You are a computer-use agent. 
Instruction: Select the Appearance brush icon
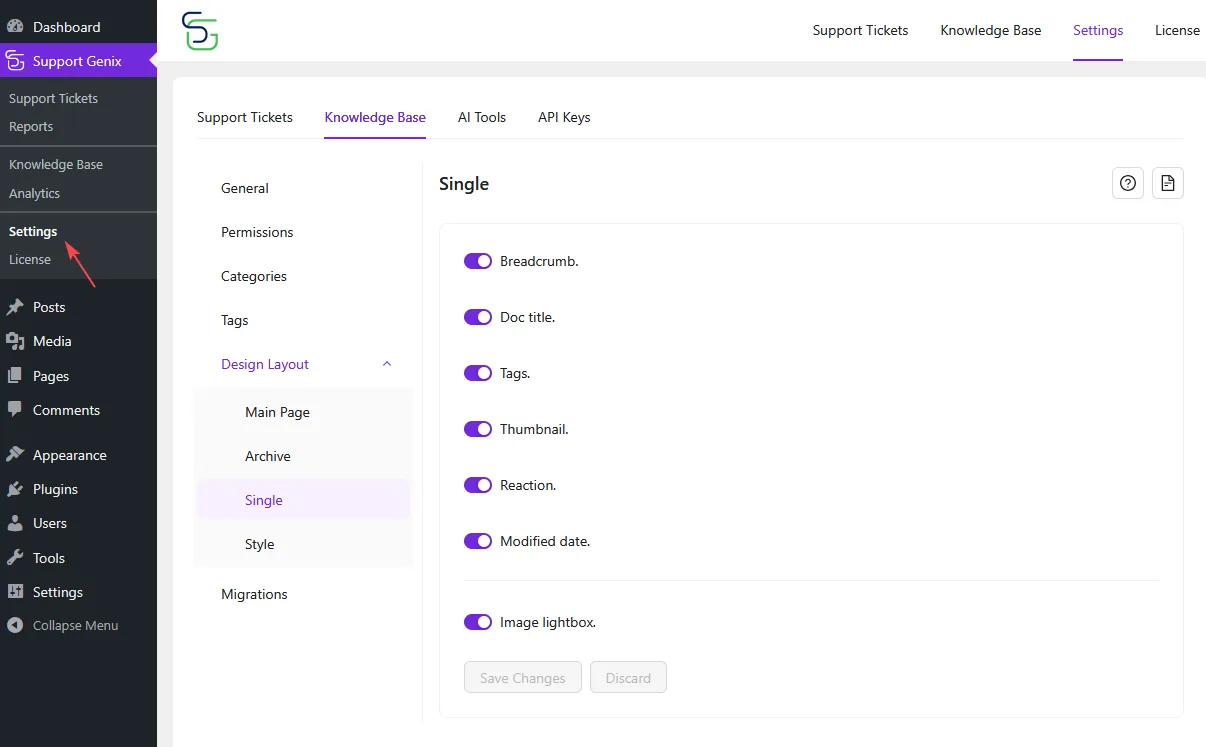click(x=14, y=454)
